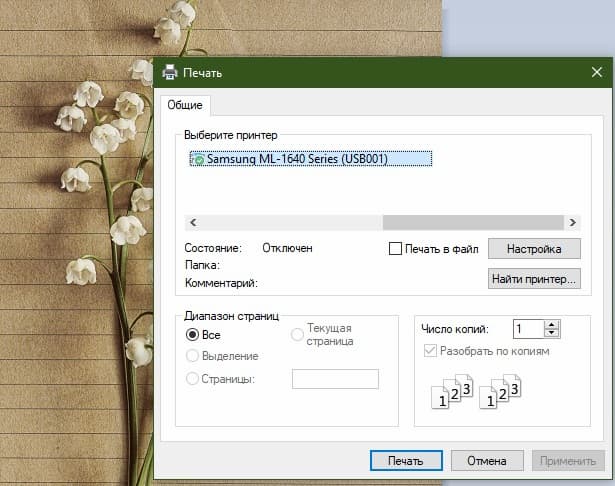Screen dimensions: 615x486
Task: Click the printer icon in the title bar
Action: pos(170,72)
